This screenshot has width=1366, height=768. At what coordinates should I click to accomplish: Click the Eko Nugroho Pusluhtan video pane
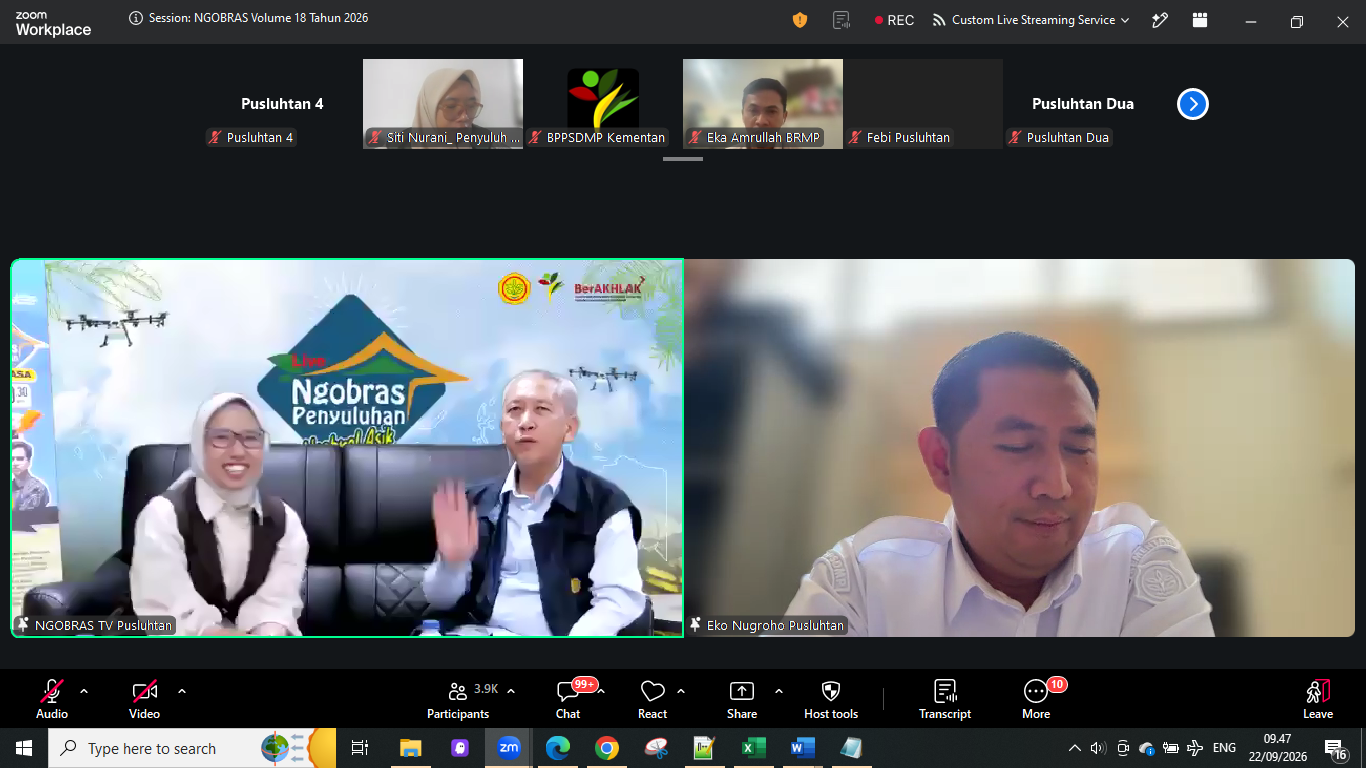[1020, 448]
